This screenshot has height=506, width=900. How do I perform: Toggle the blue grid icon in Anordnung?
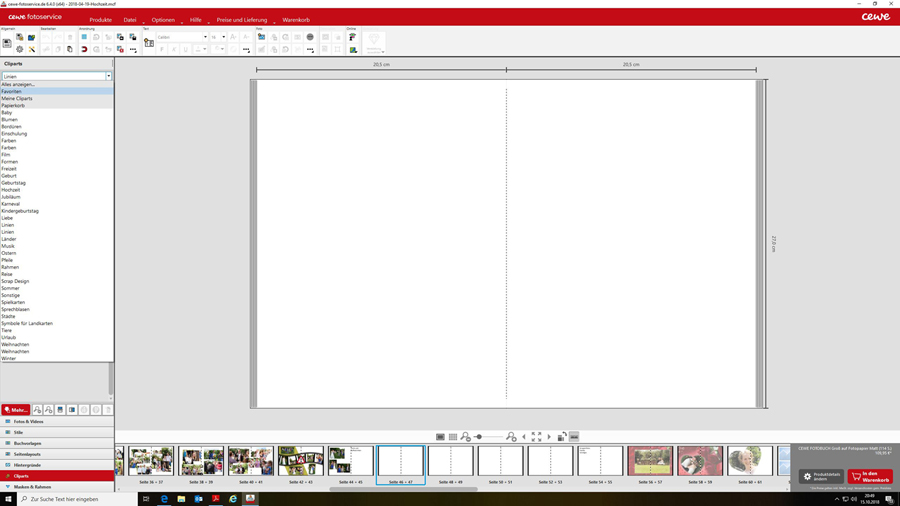(84, 37)
